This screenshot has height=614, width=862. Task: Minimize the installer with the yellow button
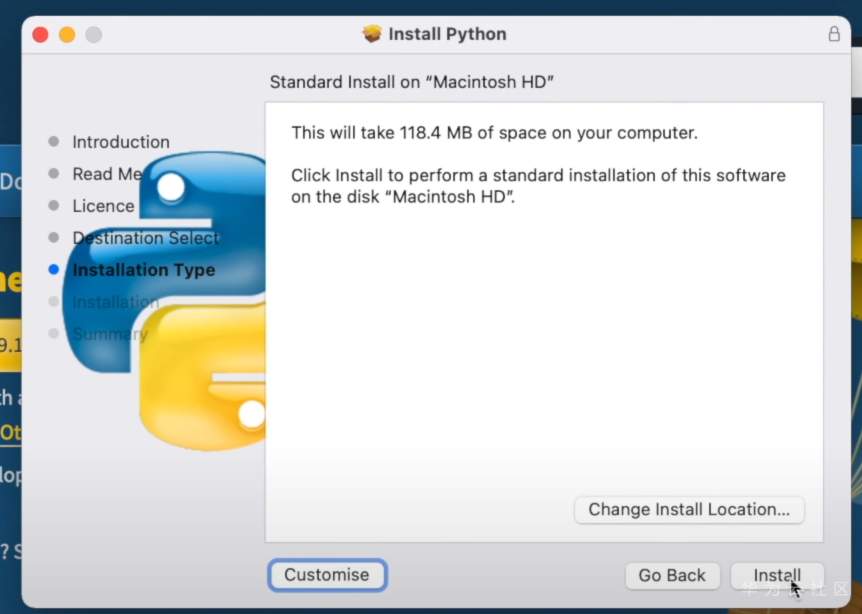pos(67,35)
